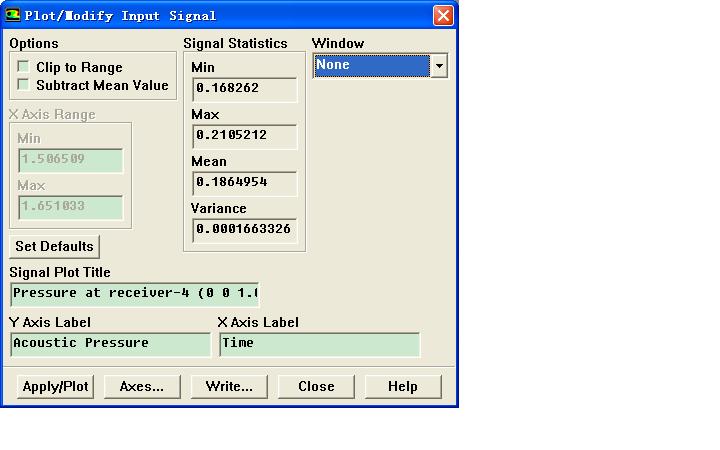This screenshot has width=720, height=450.
Task: Click the Mean value field
Action: [244, 183]
